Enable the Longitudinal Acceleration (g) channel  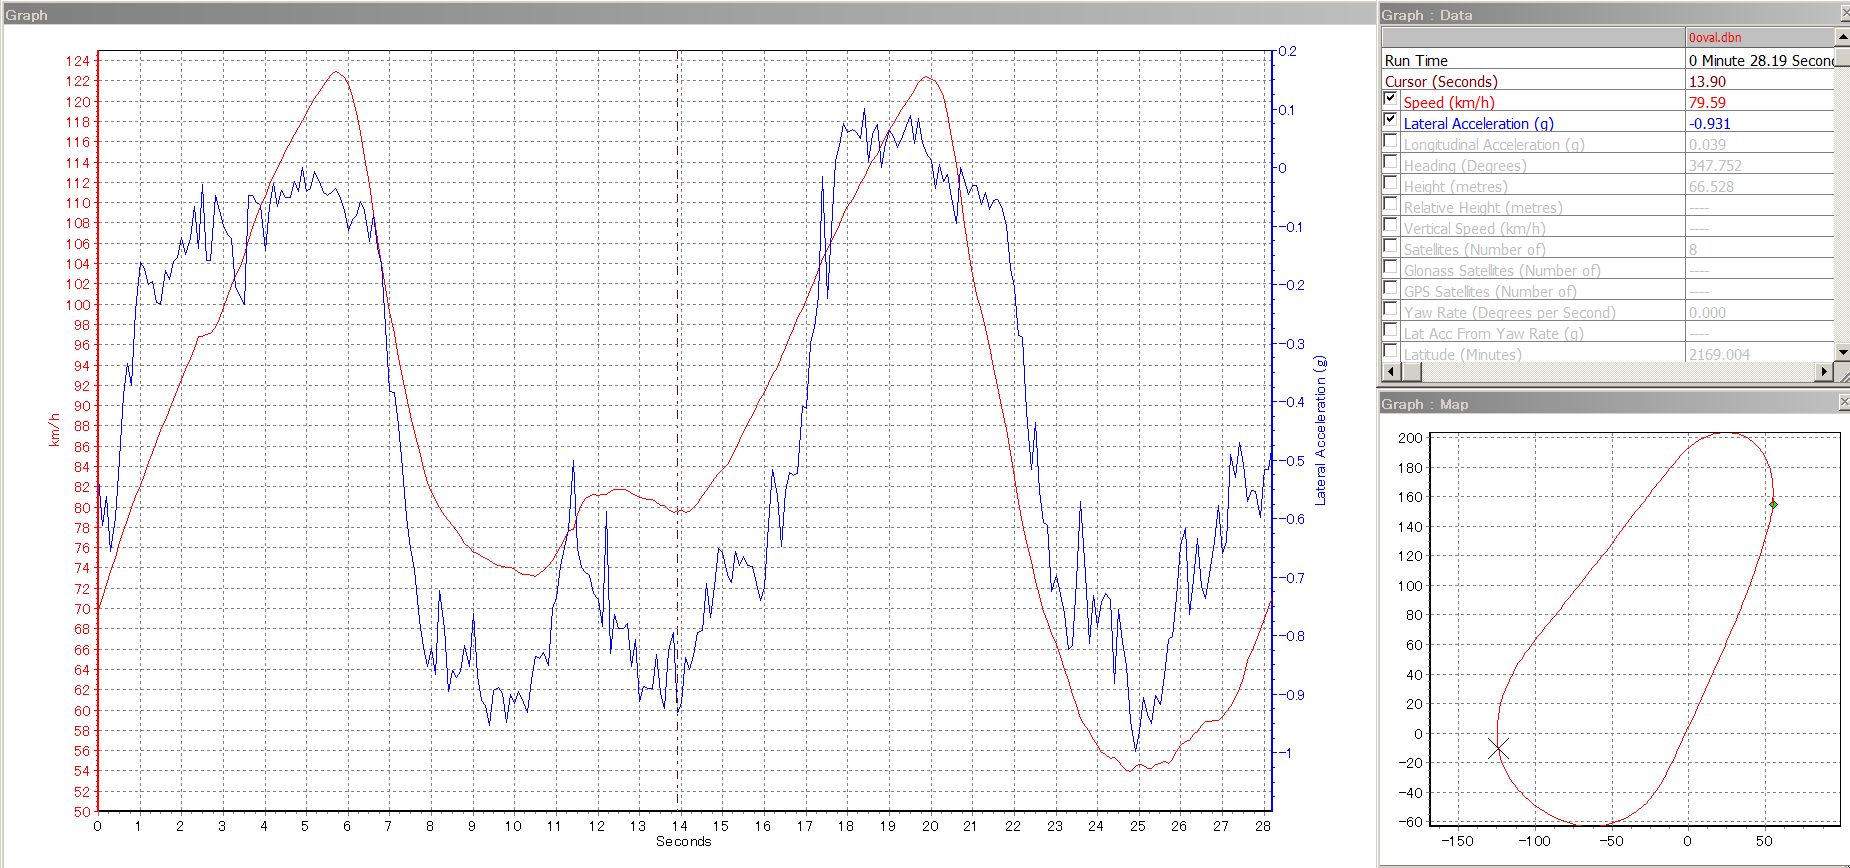pos(1390,141)
